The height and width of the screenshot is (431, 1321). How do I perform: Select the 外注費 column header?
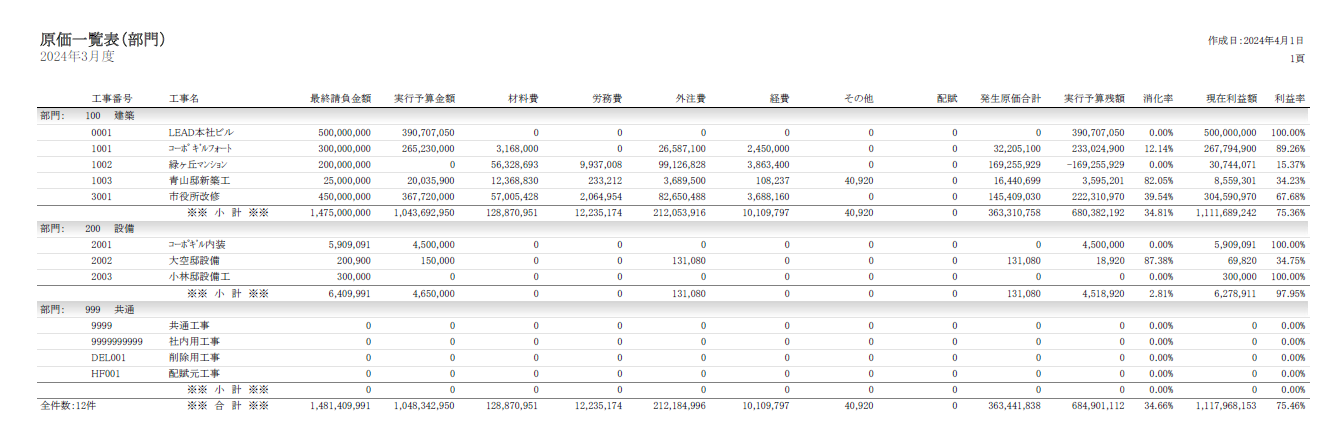691,99
